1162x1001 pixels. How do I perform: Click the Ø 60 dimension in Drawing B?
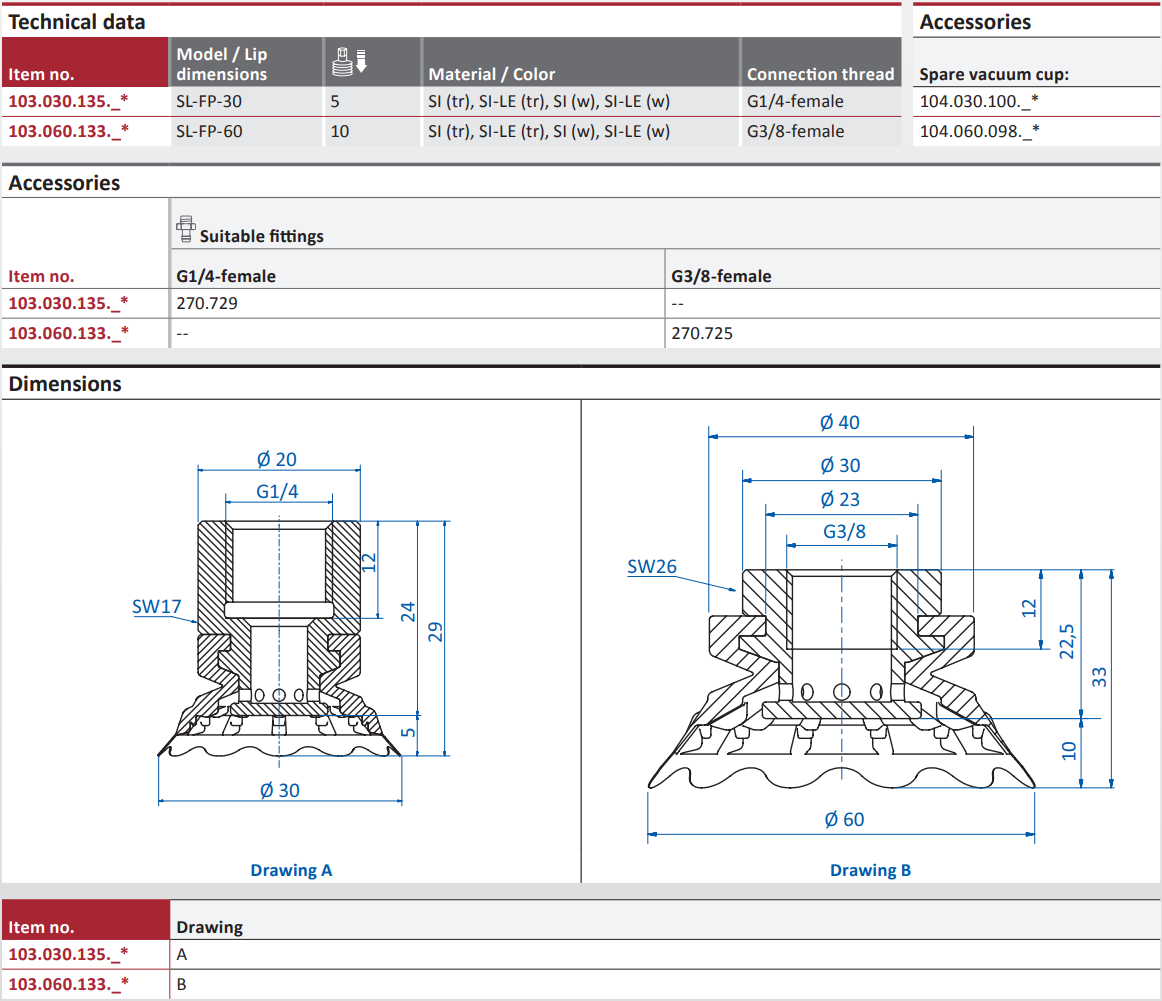click(x=844, y=819)
